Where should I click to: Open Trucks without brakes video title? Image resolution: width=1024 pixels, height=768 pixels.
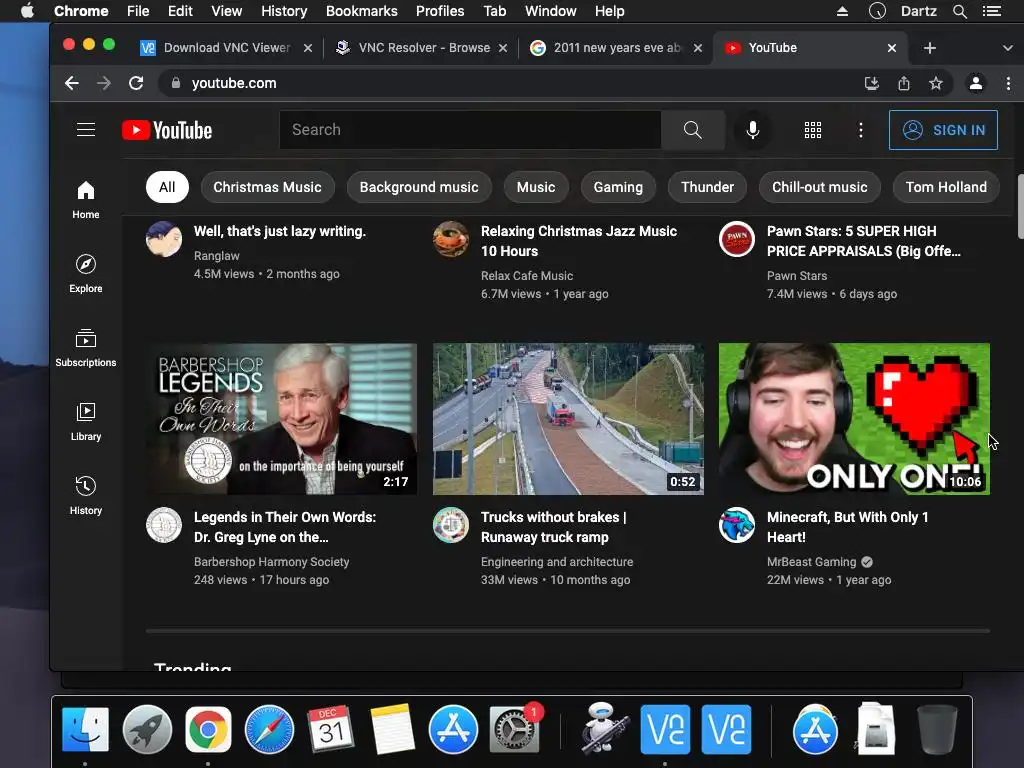pyautogui.click(x=553, y=527)
